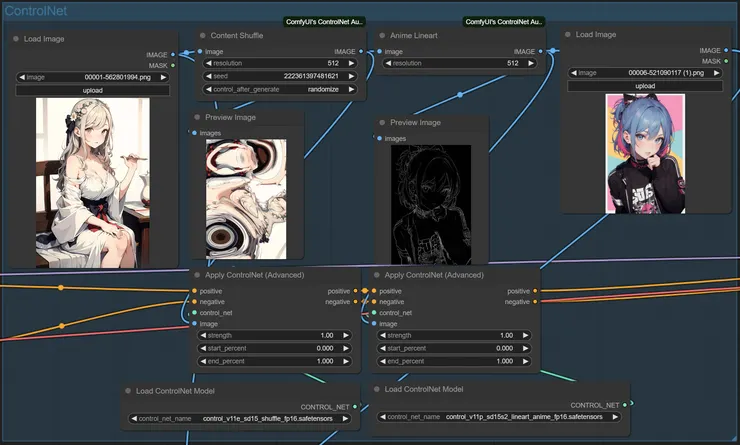
Task: Click the strength value field in the Apply ControlNet node above the lineart model loader
Action: [453, 335]
